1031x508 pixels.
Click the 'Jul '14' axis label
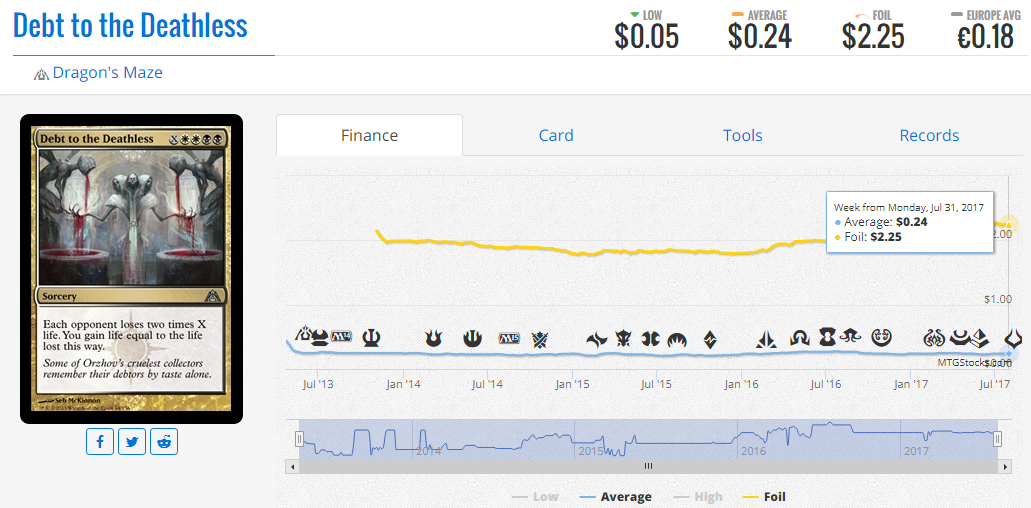pyautogui.click(x=487, y=384)
